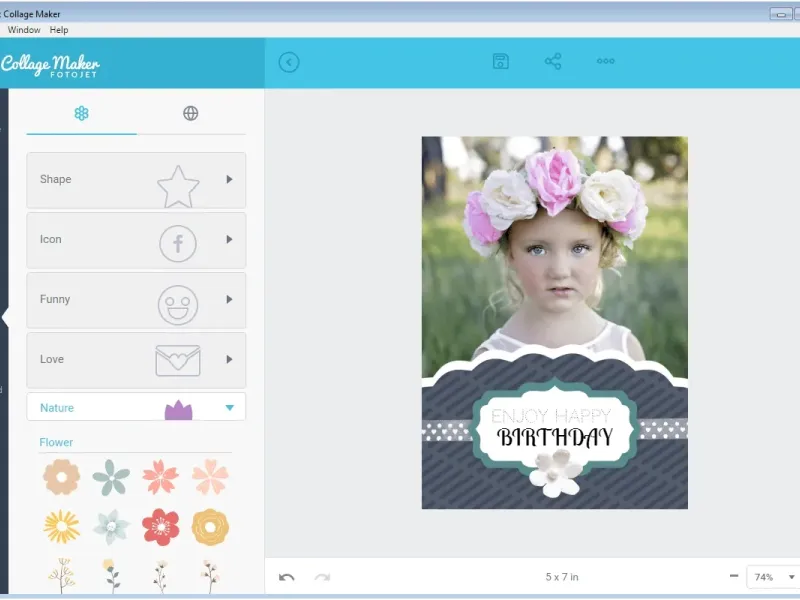
Task: Click the heart envelope Love icon
Action: click(178, 360)
